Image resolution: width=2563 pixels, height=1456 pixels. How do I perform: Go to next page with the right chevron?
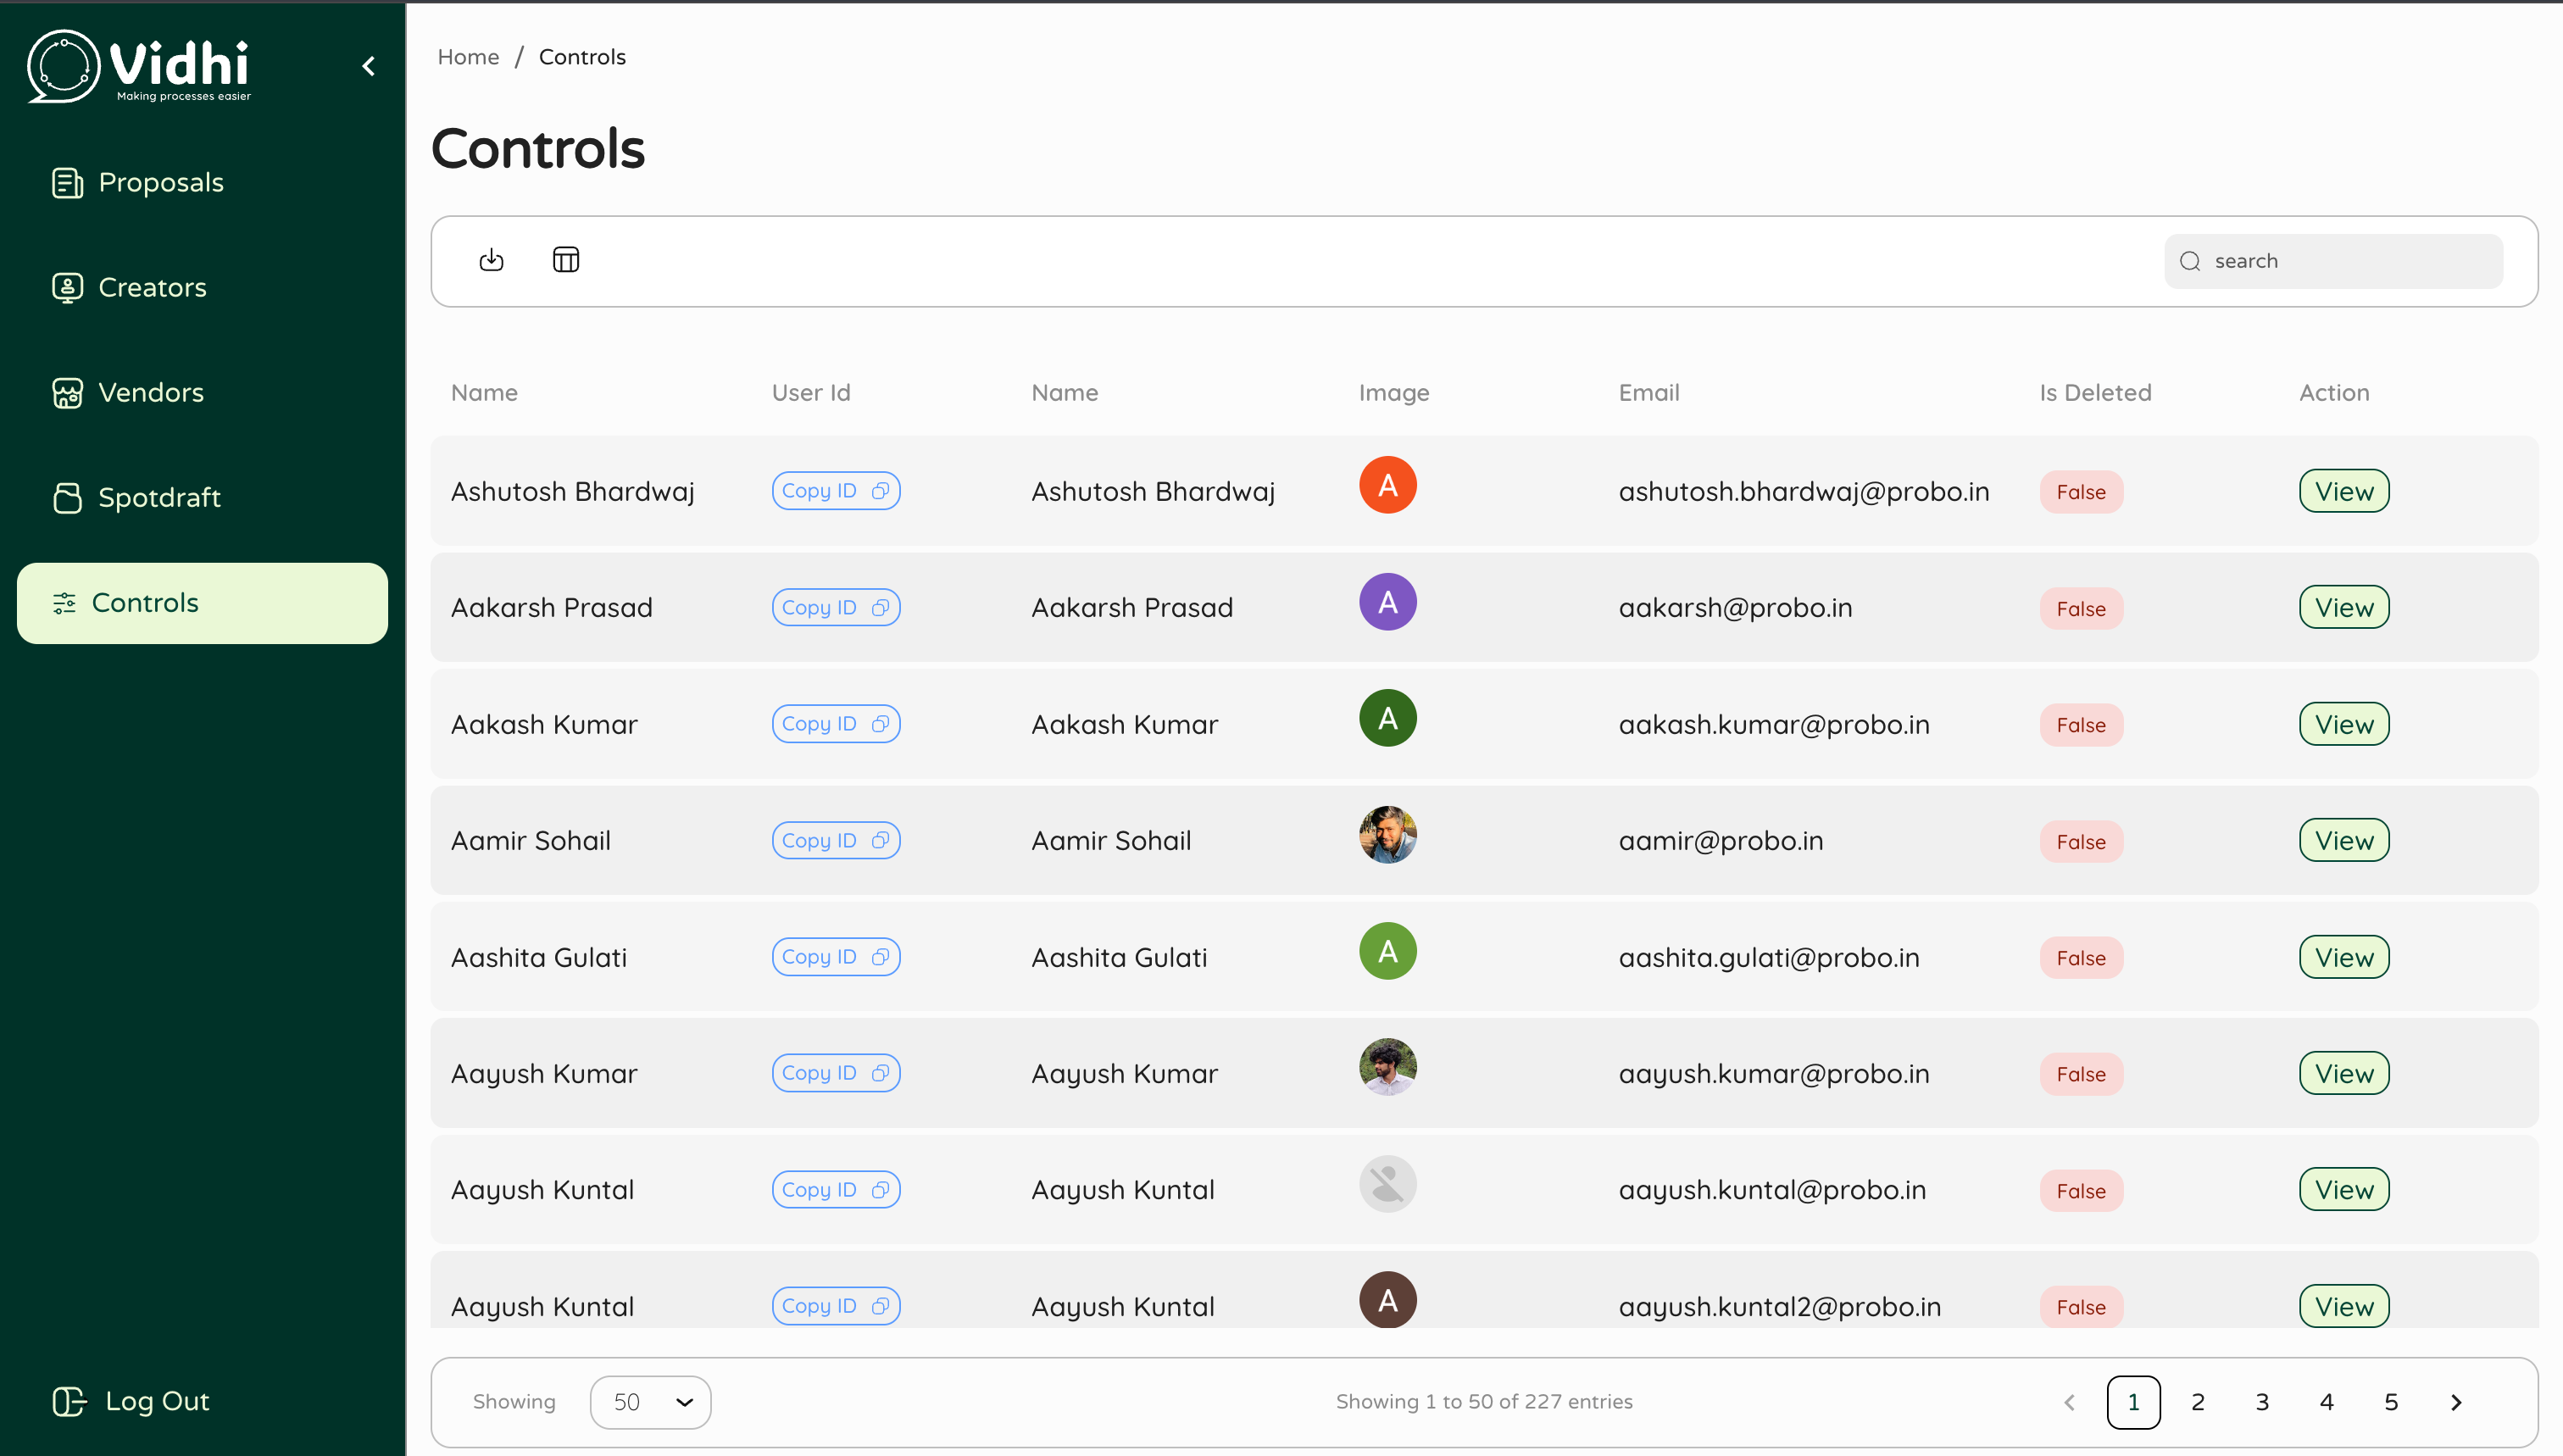pos(2456,1402)
